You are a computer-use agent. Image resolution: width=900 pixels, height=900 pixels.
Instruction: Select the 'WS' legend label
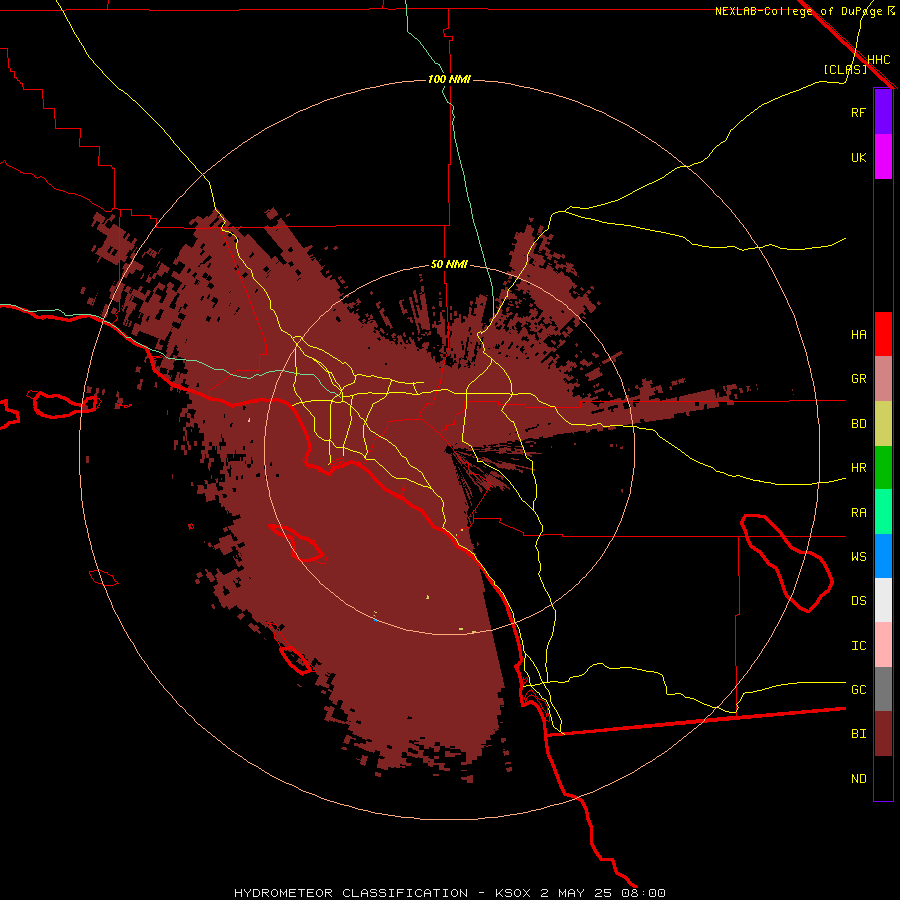point(858,557)
